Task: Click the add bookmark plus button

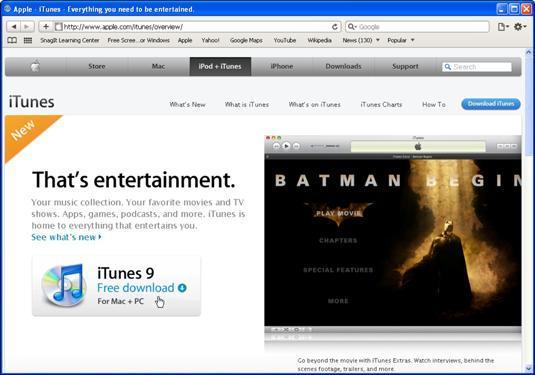Action: coord(46,27)
